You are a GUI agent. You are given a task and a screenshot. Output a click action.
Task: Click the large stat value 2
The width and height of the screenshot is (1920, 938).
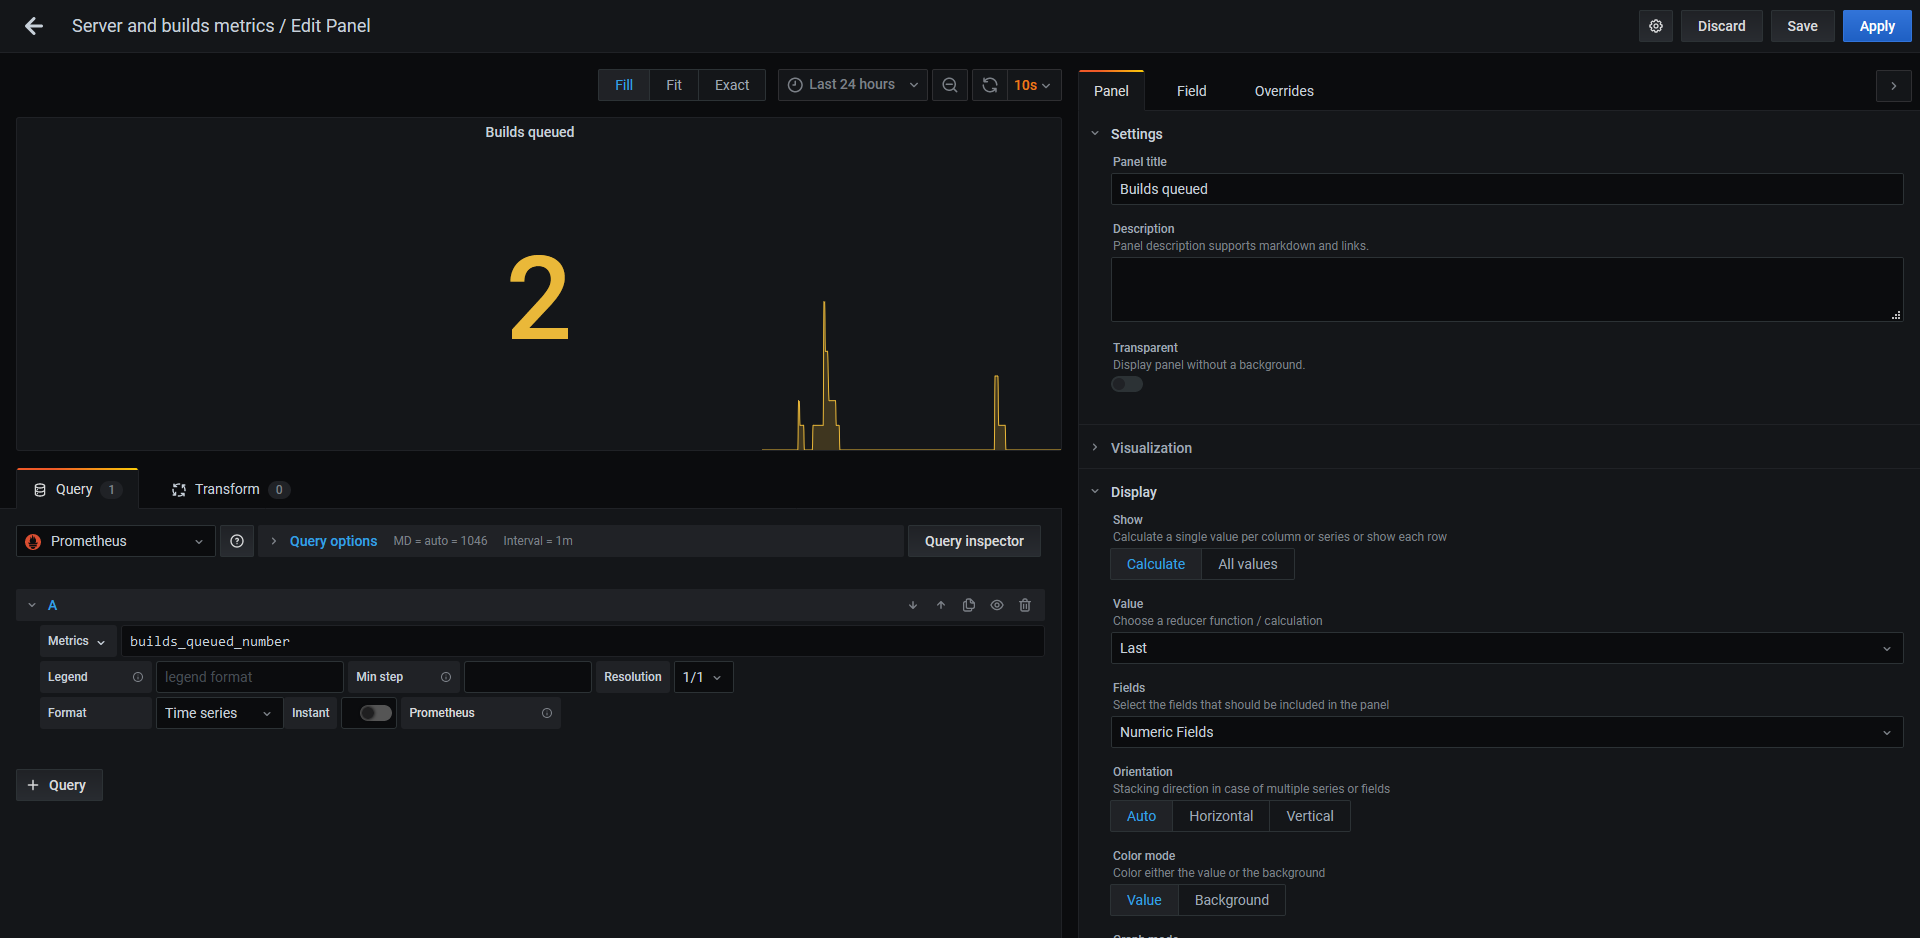click(539, 299)
